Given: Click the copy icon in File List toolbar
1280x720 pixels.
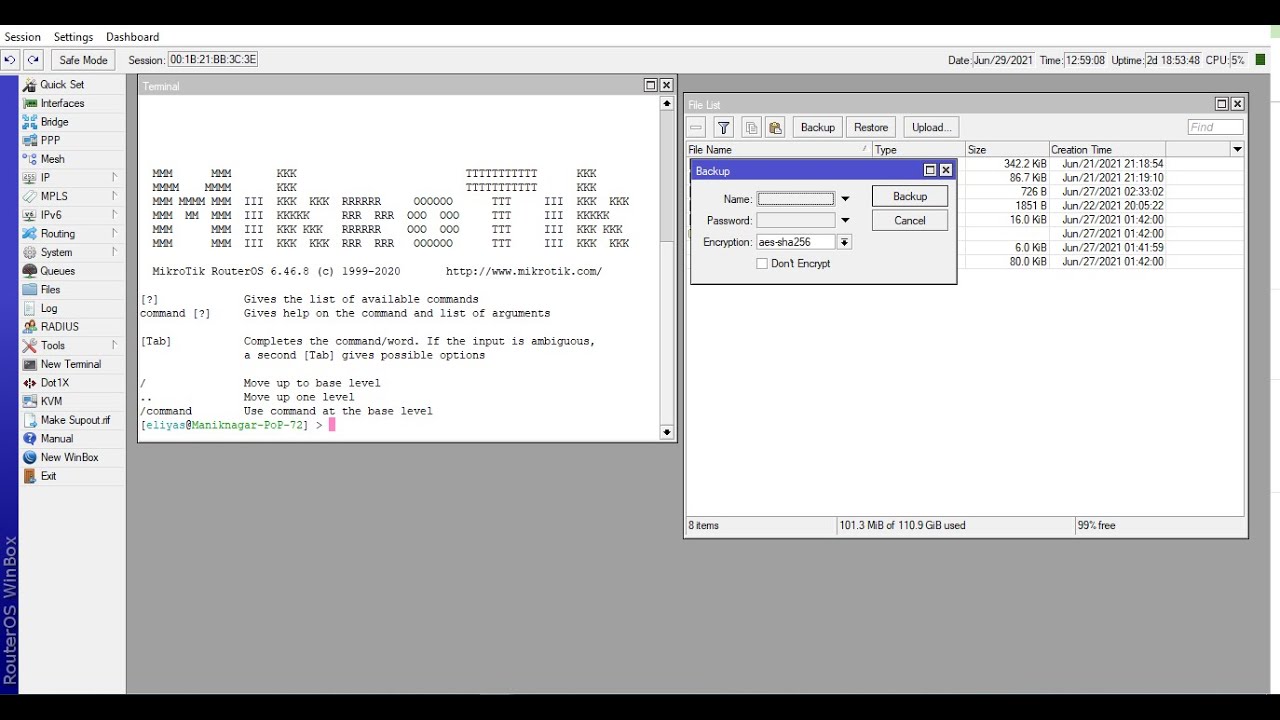Looking at the screenshot, I should pos(751,127).
